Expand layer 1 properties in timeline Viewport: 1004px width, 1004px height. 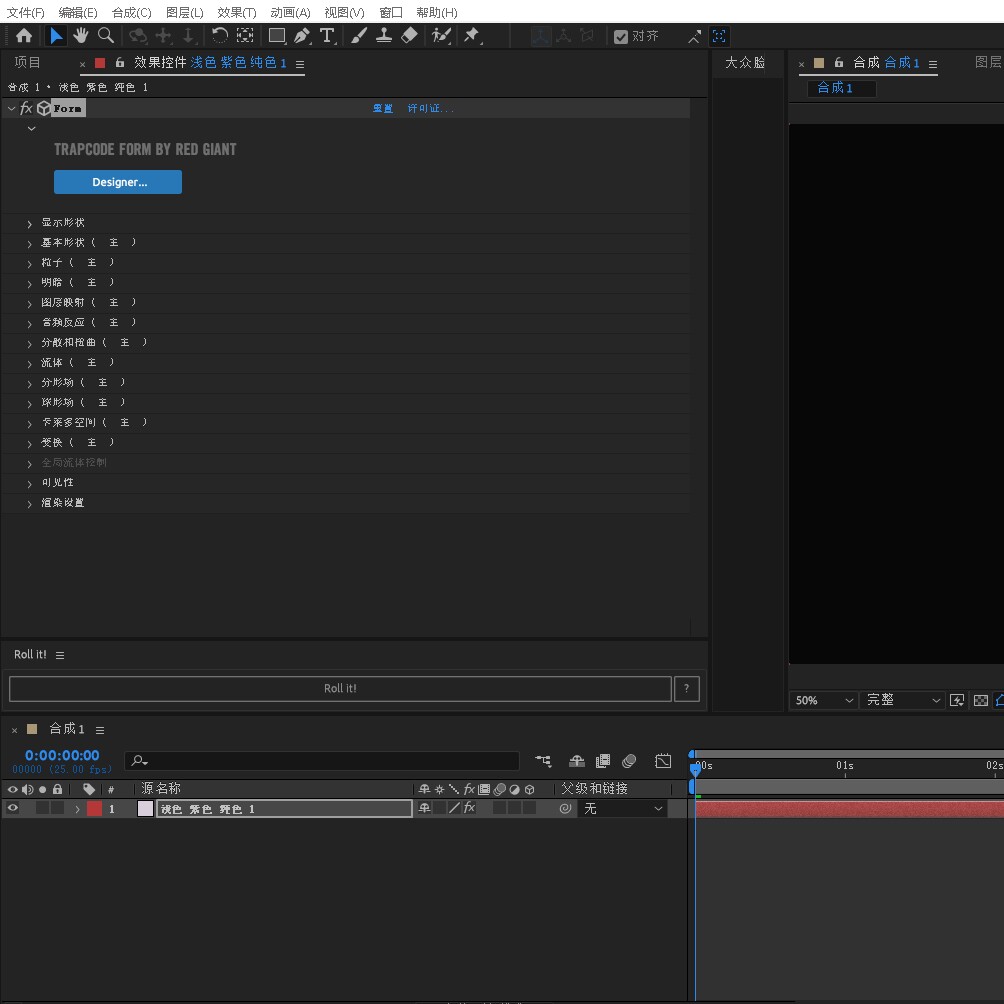[x=77, y=809]
